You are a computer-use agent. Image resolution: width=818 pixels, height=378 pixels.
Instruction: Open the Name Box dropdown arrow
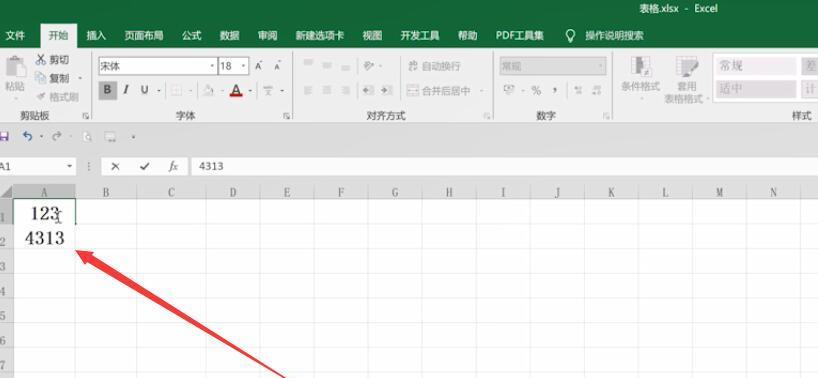click(69, 166)
